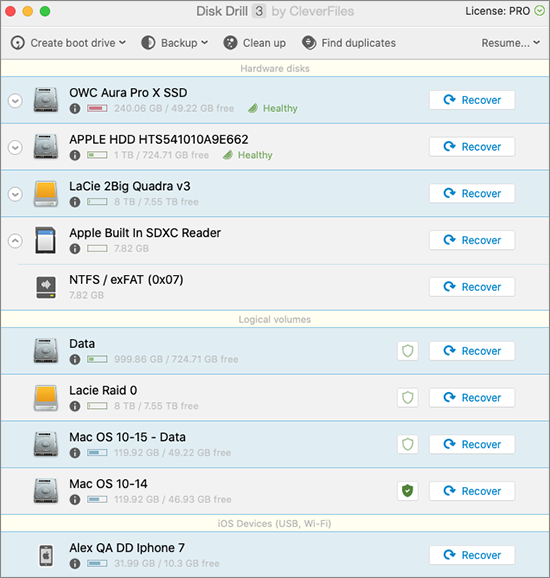Show info for Data volume
This screenshot has height=578, width=550.
(x=75, y=359)
